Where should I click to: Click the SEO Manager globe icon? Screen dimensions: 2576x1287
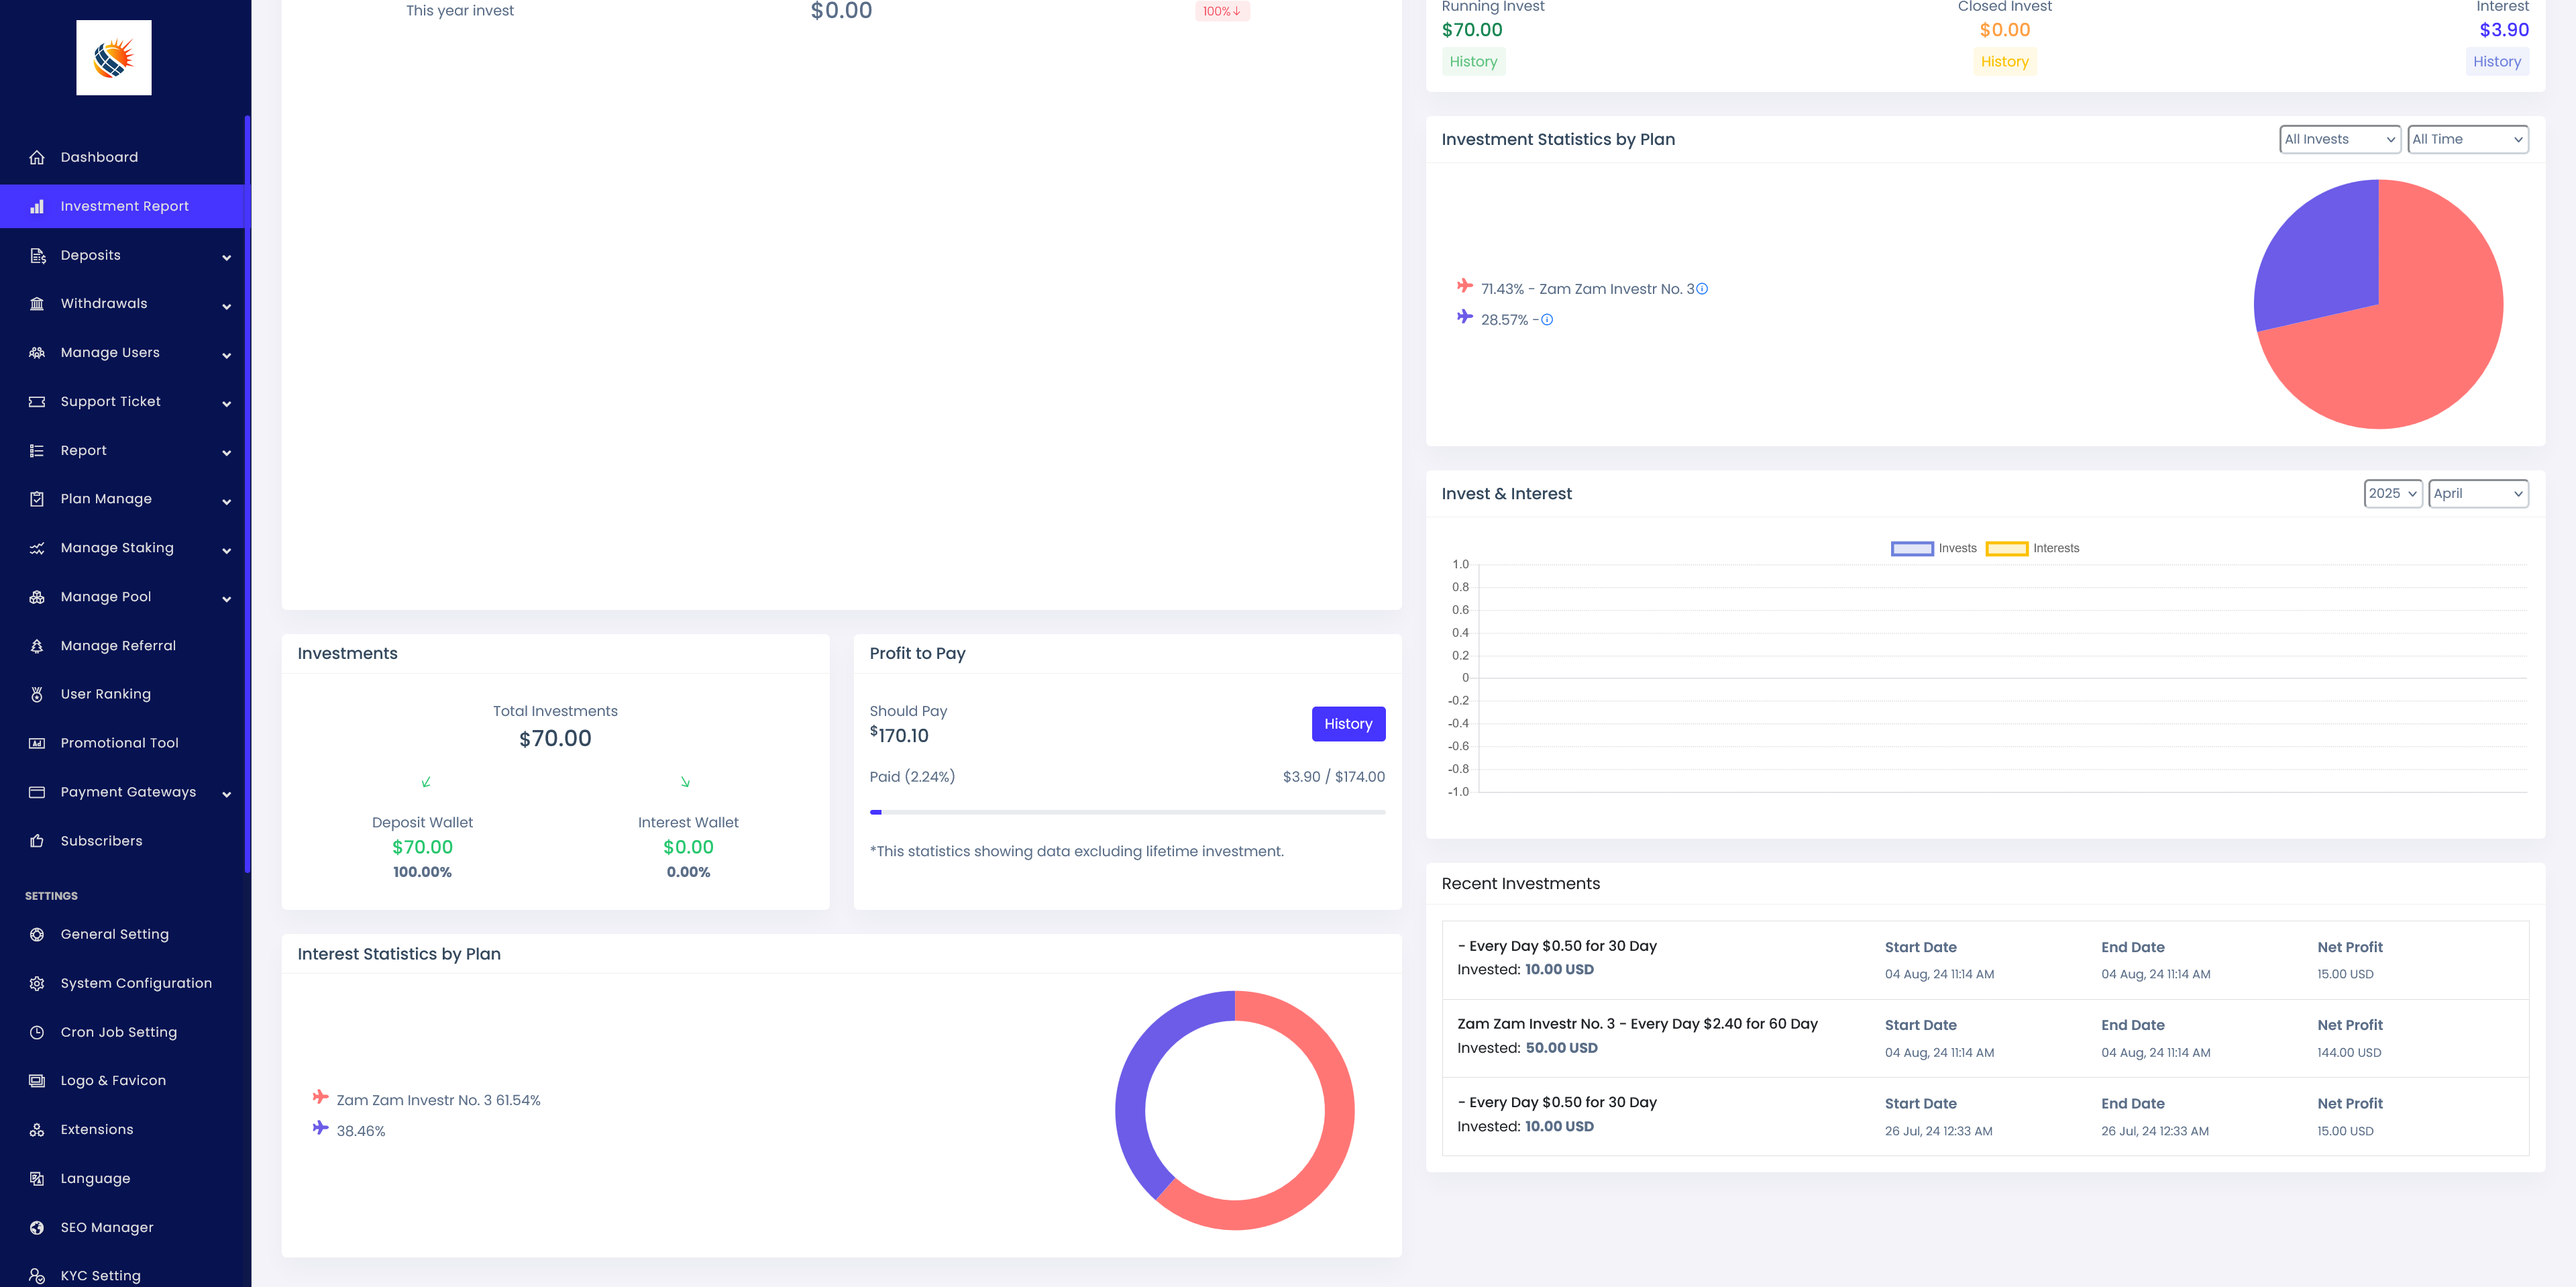click(37, 1227)
